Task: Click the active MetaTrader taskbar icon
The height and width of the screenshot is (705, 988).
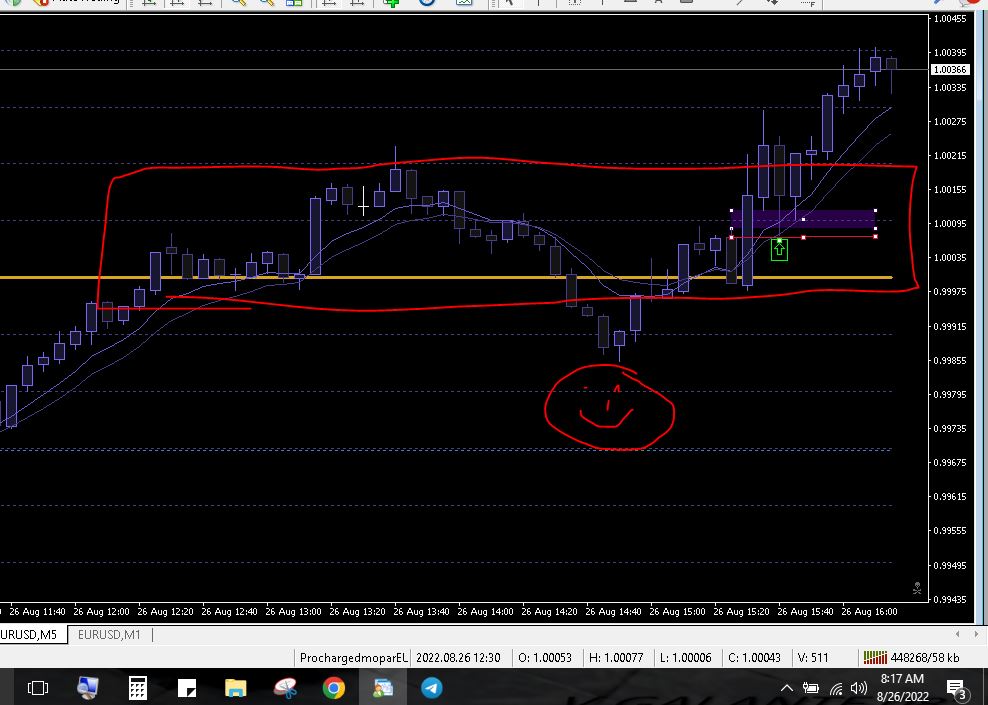Action: click(383, 688)
